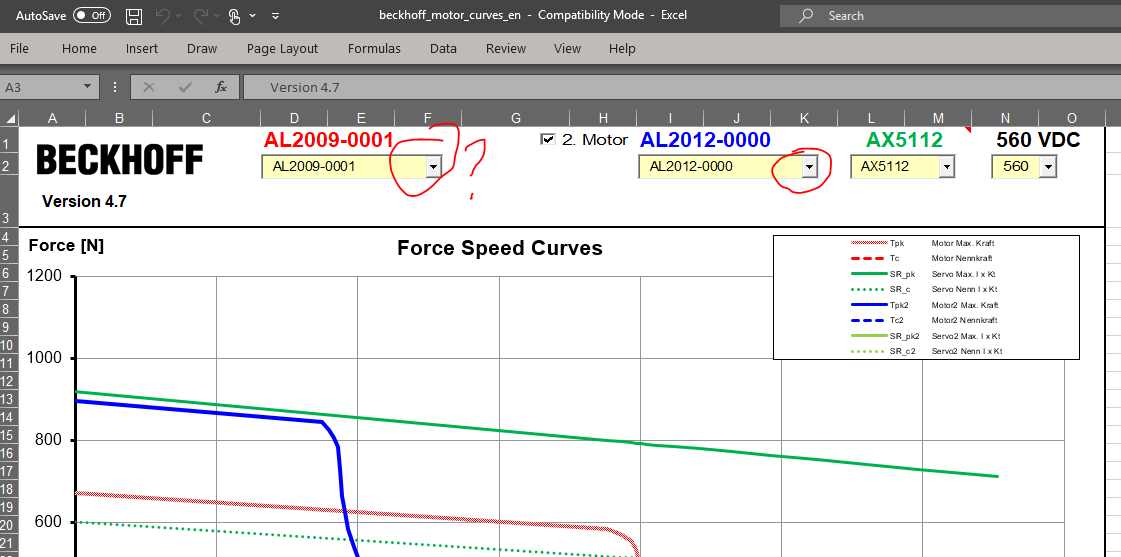The height and width of the screenshot is (557, 1121).
Task: Click the Save icon in title bar
Action: point(133,16)
